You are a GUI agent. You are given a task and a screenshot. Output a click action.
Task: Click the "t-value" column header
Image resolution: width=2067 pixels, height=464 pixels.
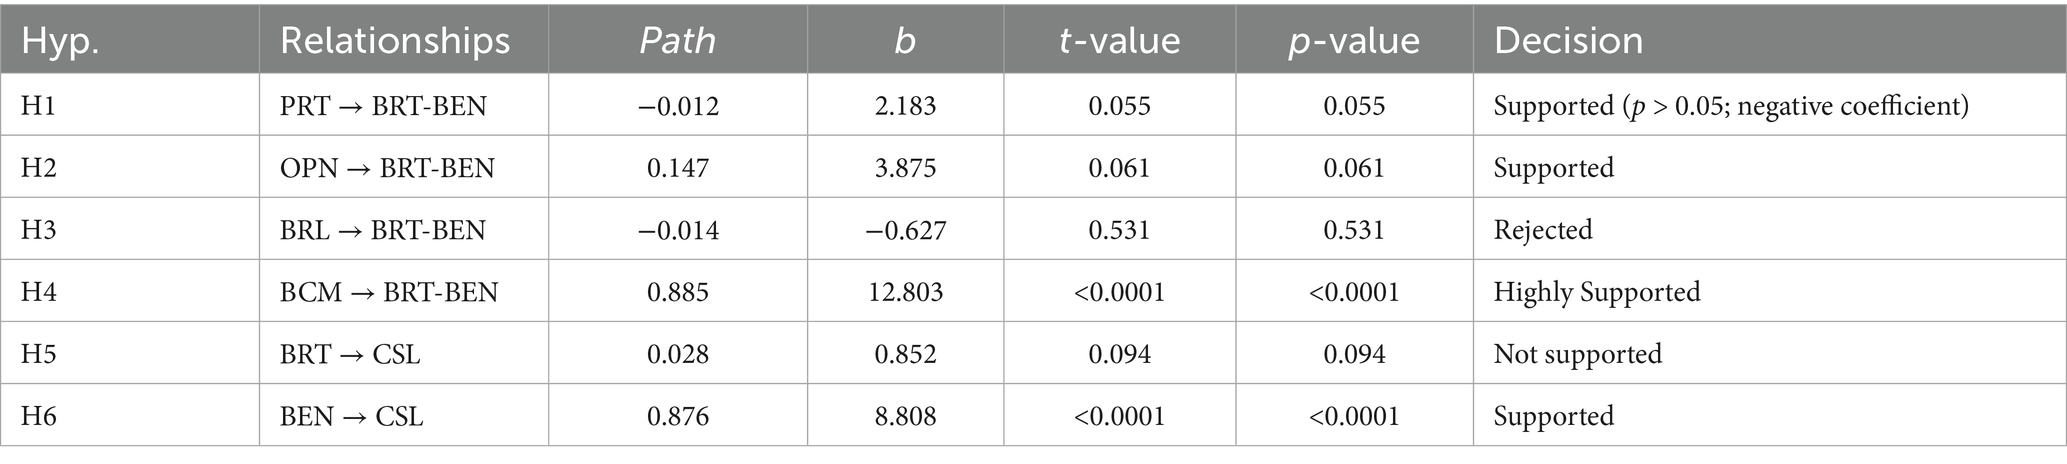(1119, 41)
